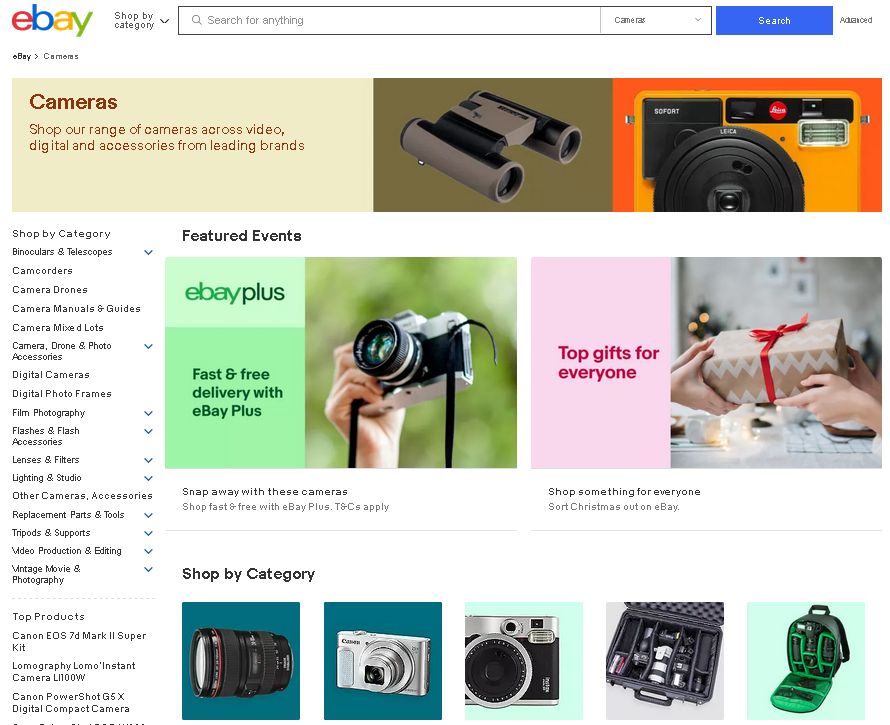Screen dimensions: 890x725
Task: Open Vintage Movie & Photography category
Action: click(47, 575)
